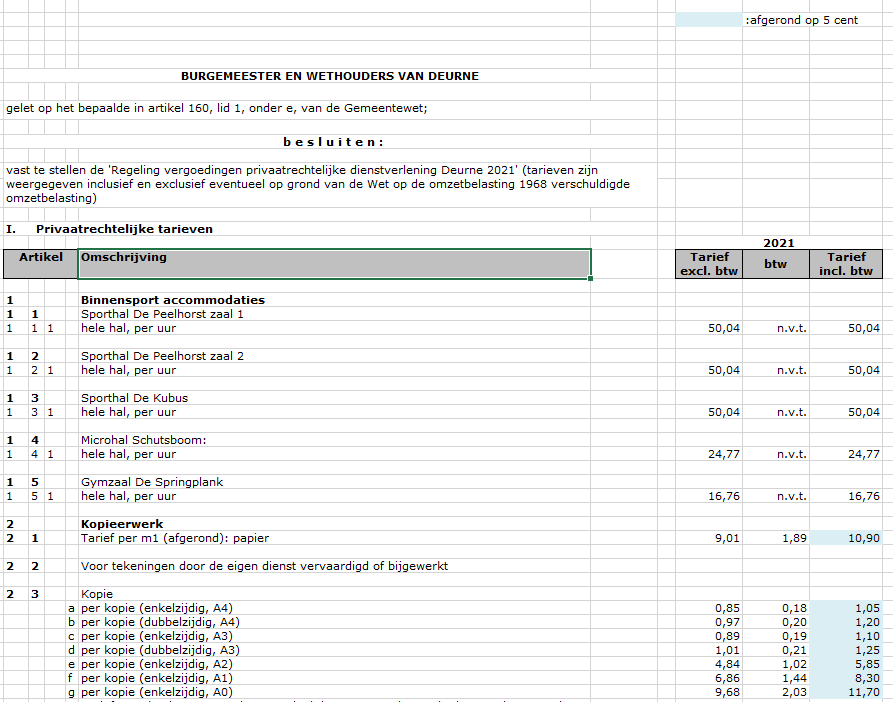Viewport: 893px width, 702px height.
Task: Click the 'Tarief excl. btw' column header
Action: pyautogui.click(x=709, y=264)
